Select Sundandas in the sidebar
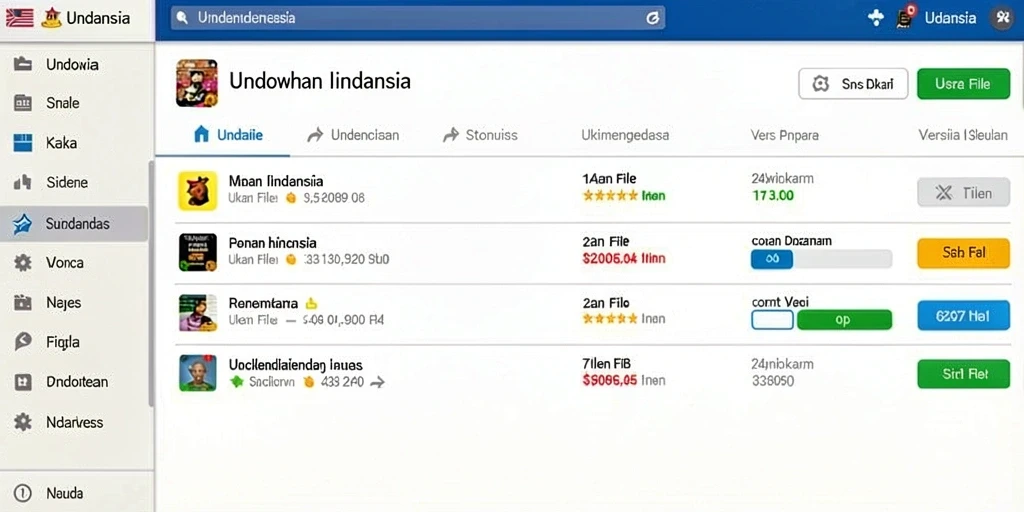 click(x=74, y=224)
